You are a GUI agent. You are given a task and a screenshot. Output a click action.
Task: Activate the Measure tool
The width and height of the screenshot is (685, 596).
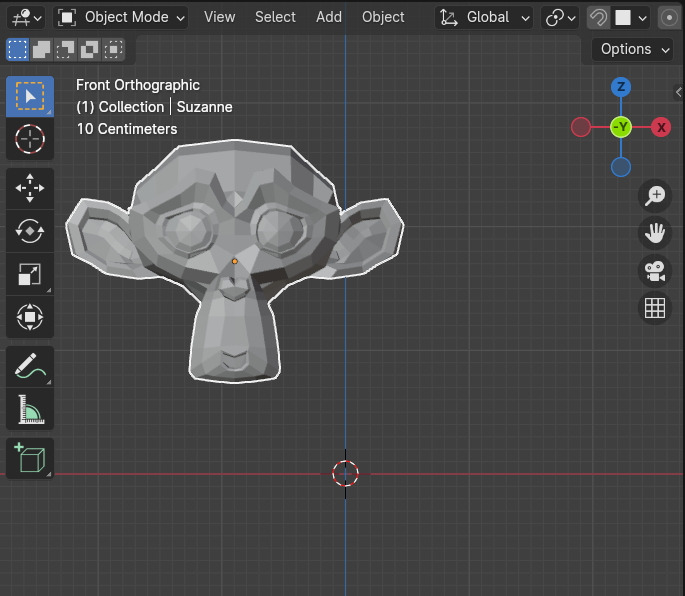click(x=30, y=409)
